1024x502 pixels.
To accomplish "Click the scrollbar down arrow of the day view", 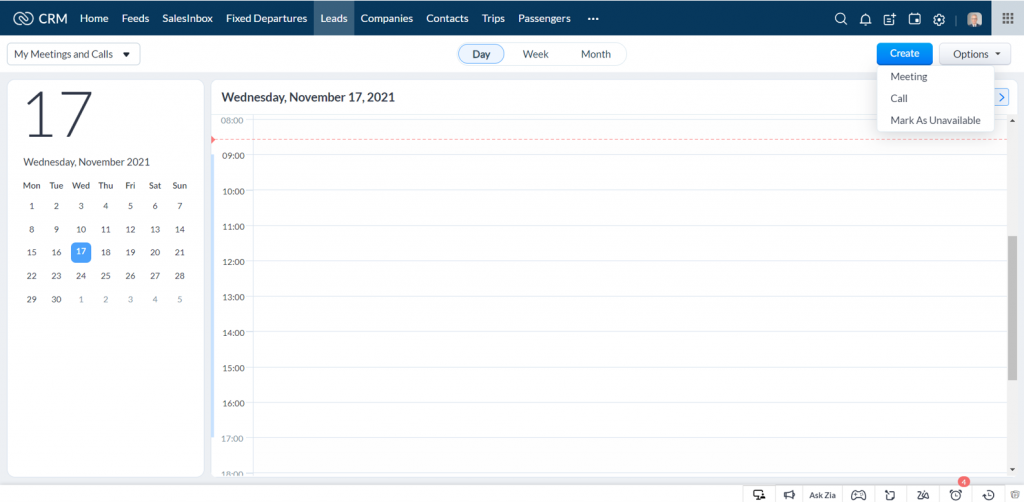I will point(1012,469).
